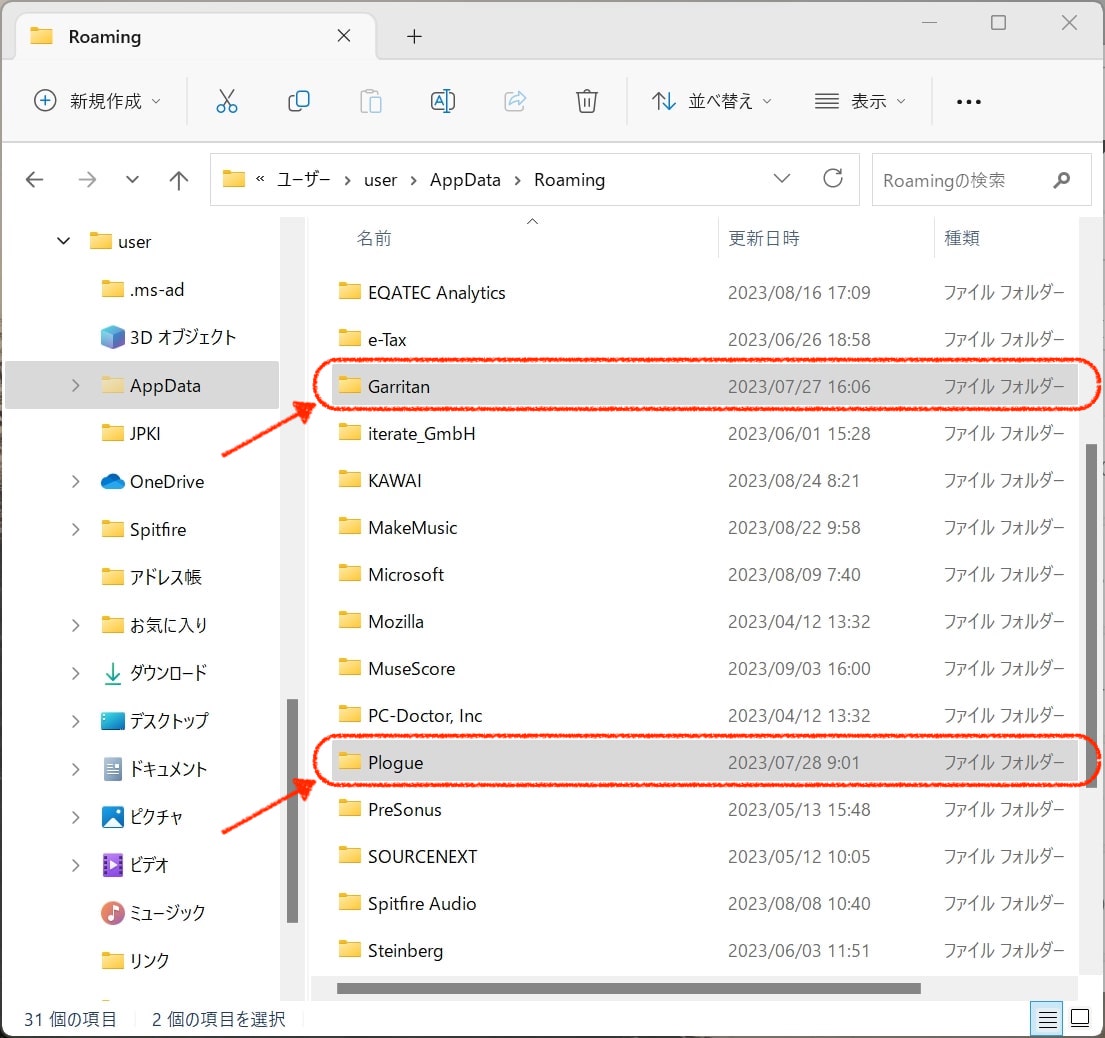Select the Steinberg folder
Image resolution: width=1105 pixels, height=1038 pixels.
pyautogui.click(x=405, y=951)
